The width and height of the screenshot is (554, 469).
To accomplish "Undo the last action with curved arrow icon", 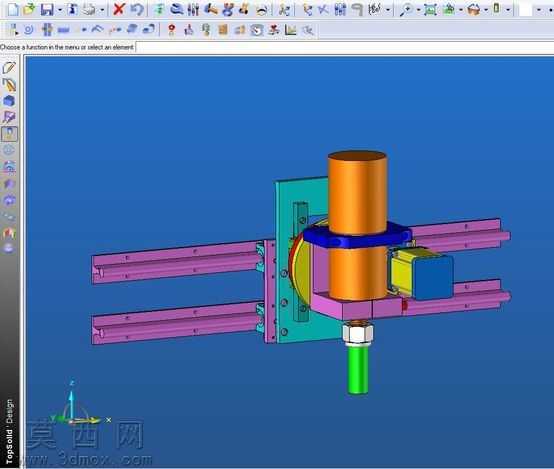I will coord(136,9).
